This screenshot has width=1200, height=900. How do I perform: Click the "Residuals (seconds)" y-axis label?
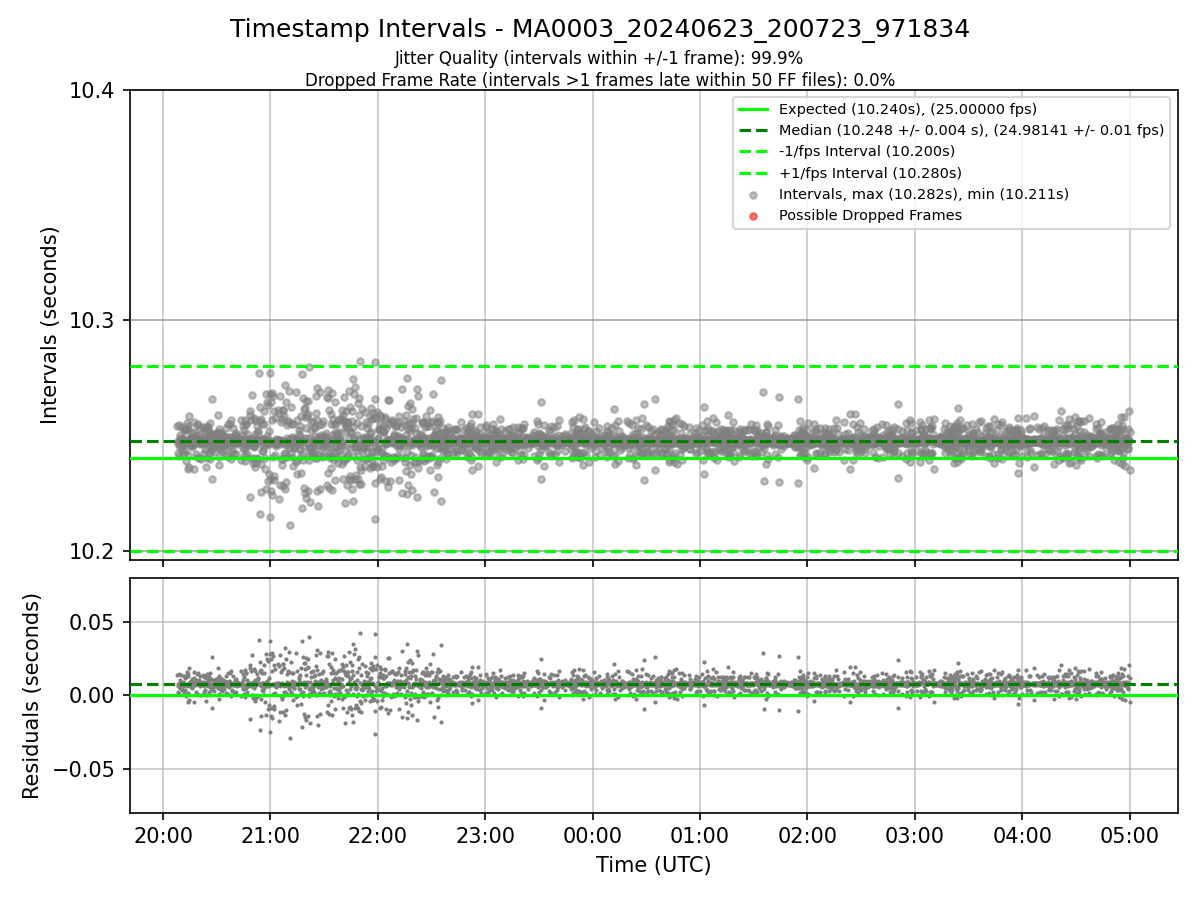[x=31, y=696]
